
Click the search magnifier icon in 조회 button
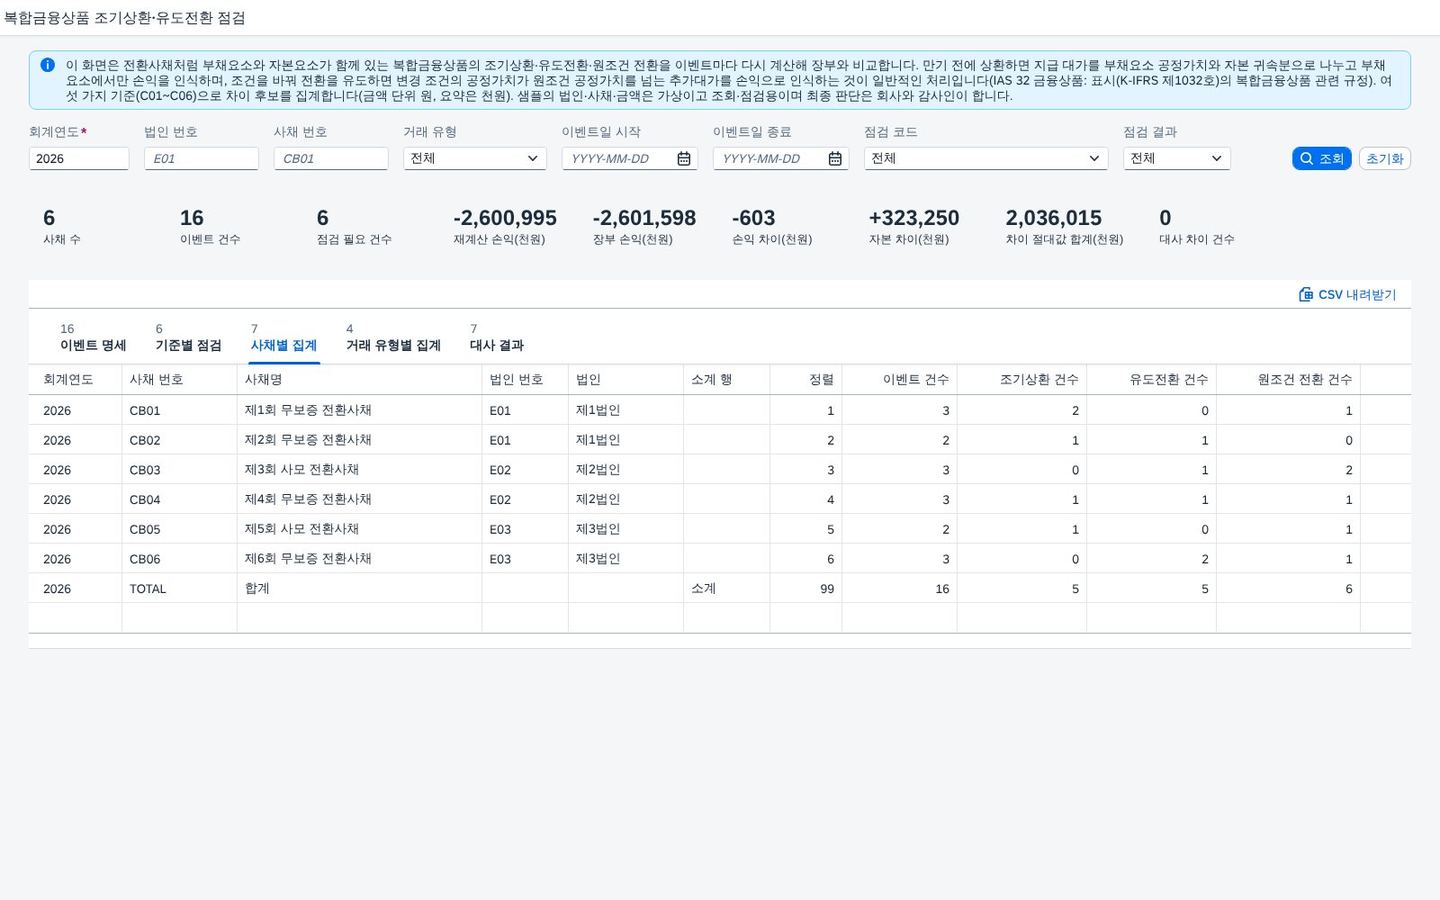pyautogui.click(x=1306, y=159)
